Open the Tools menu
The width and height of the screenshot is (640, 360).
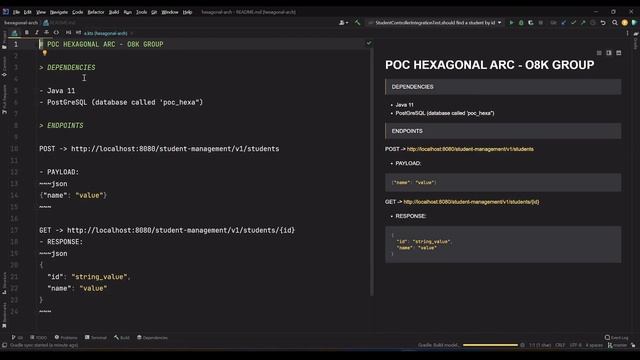click(x=142, y=12)
